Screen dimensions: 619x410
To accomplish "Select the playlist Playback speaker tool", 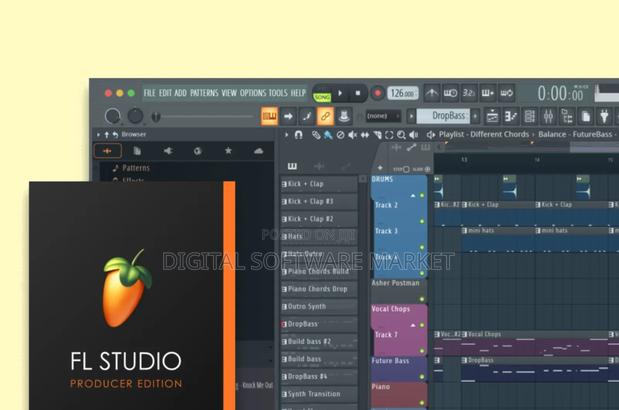I will point(413,135).
